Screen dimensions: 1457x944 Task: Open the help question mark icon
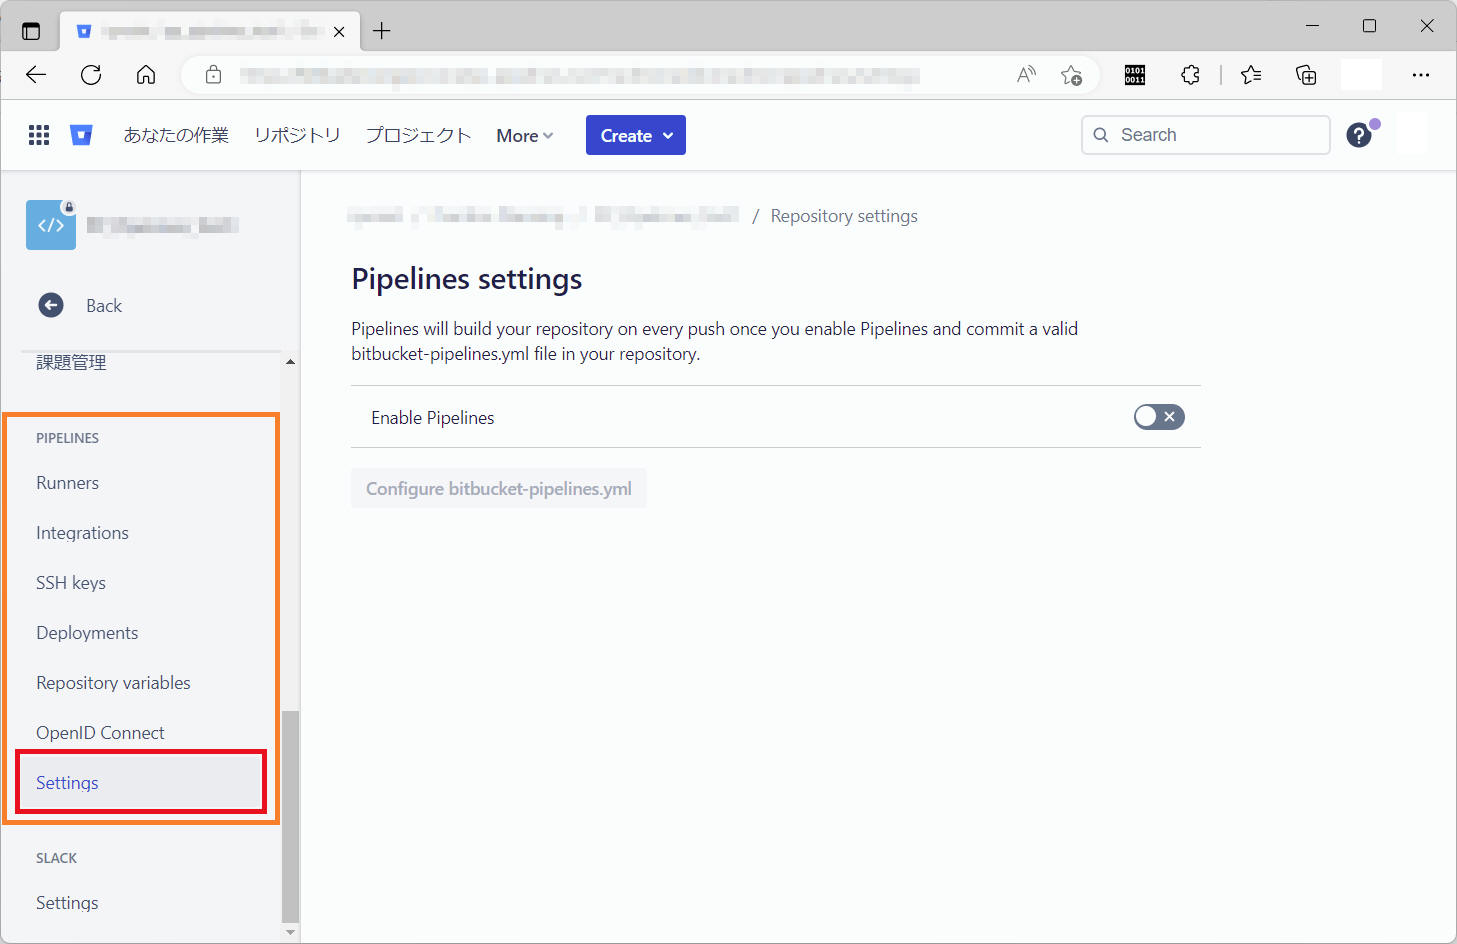coord(1358,135)
